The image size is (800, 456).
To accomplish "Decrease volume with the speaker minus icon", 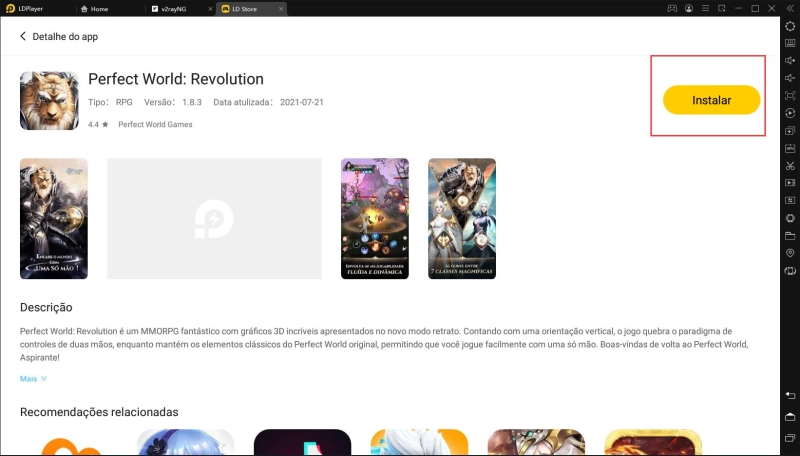I will 790,78.
